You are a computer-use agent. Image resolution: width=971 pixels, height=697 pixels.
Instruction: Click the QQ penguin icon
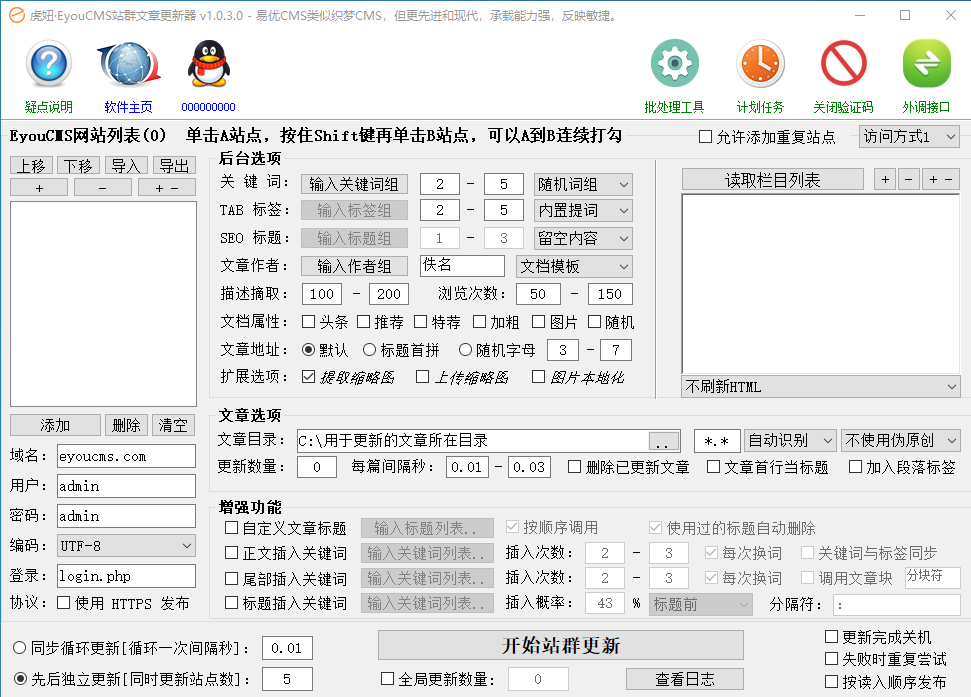click(209, 64)
